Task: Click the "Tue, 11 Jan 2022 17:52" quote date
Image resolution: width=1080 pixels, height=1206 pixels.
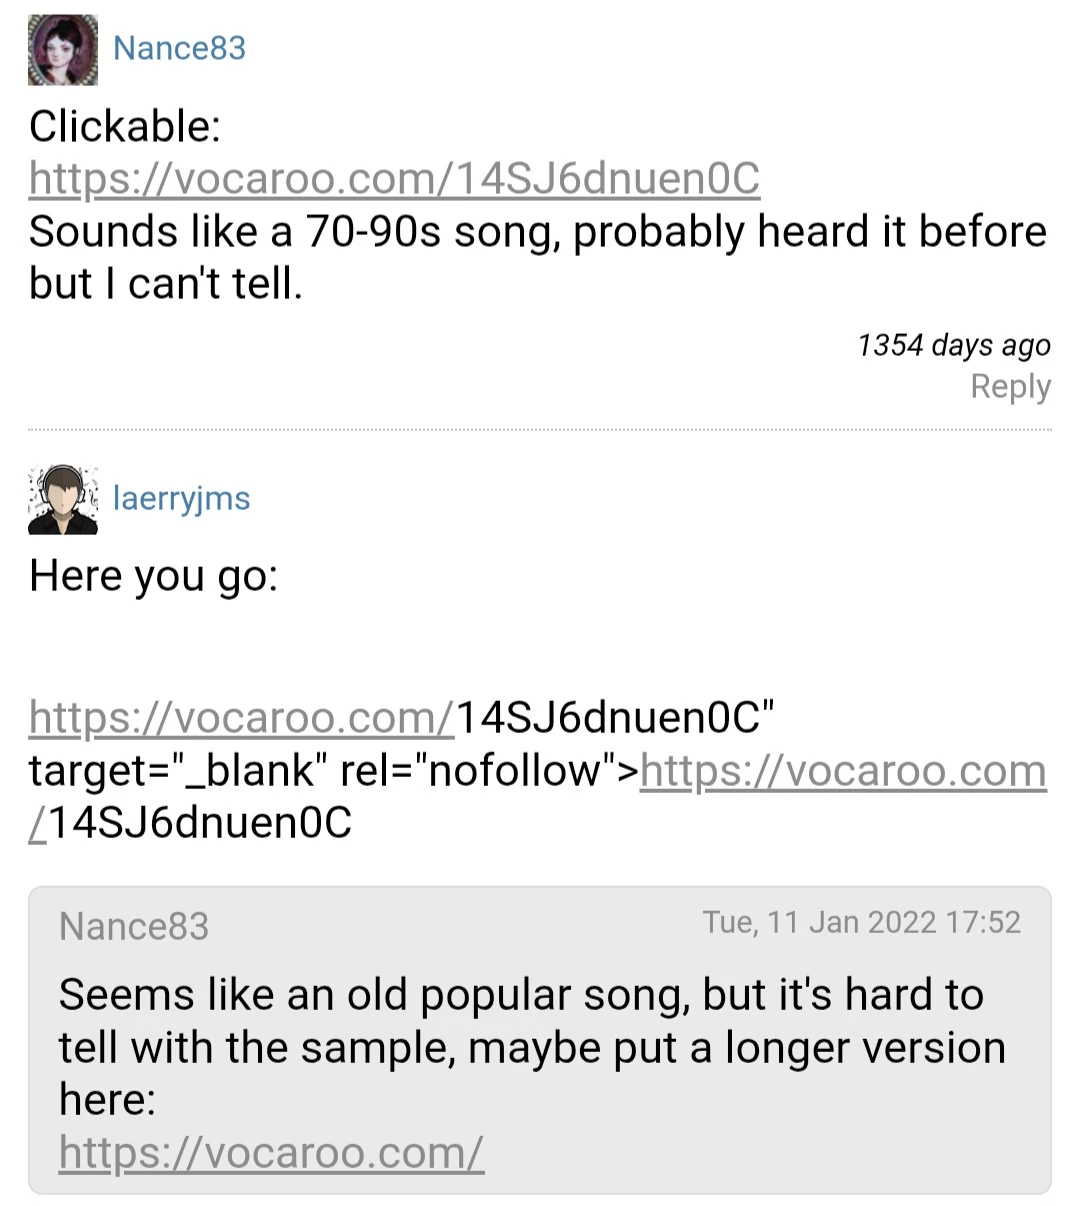Action: coord(861,922)
